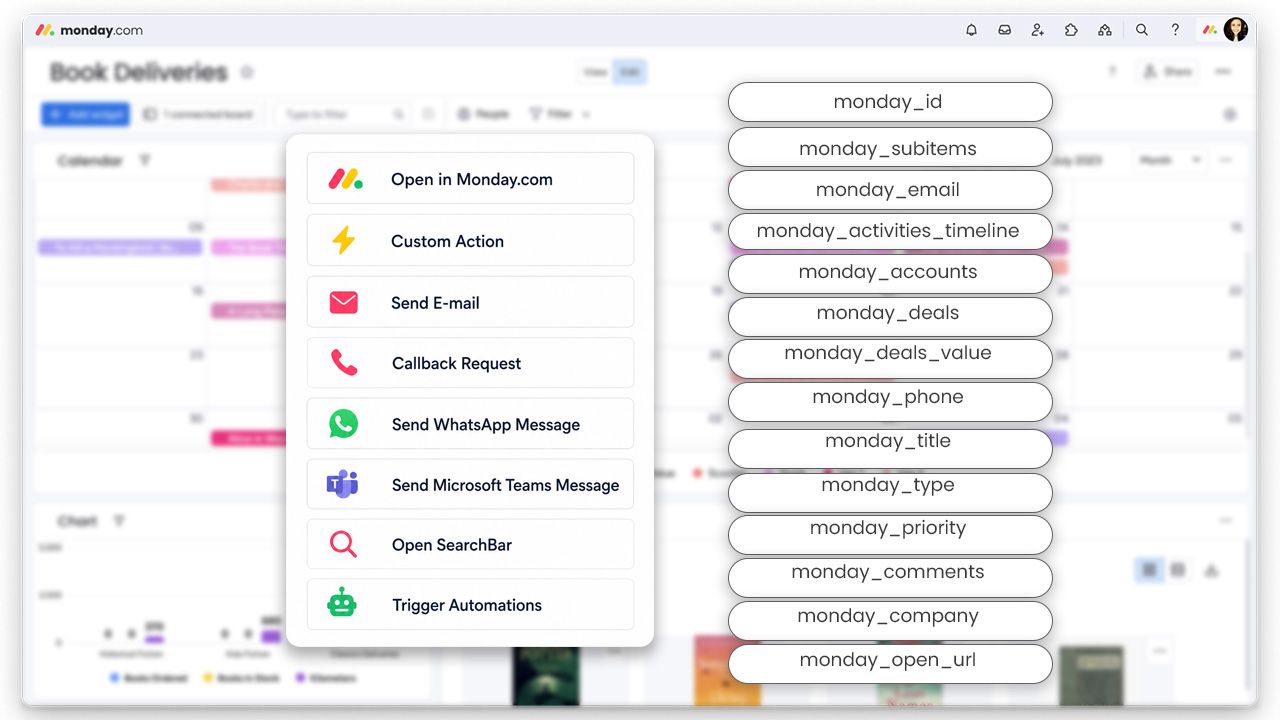Select the monday_company field pill
The width and height of the screenshot is (1280, 720).
pos(890,620)
